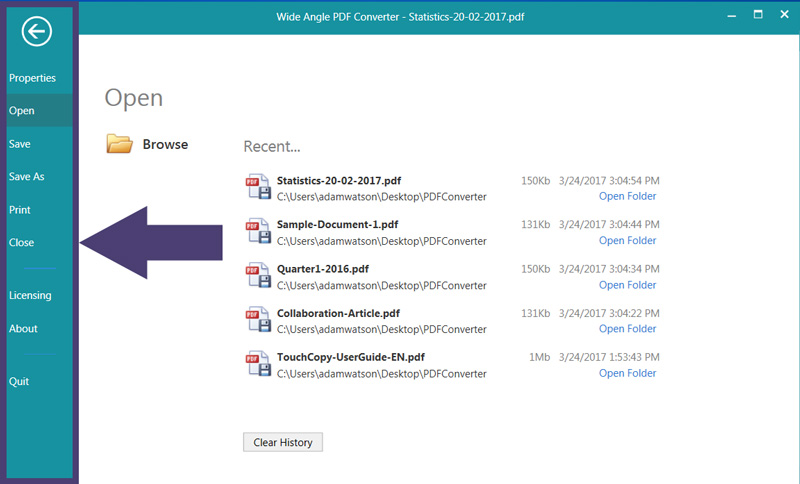
Task: Close the PDF Converter window
Action: [x=785, y=15]
